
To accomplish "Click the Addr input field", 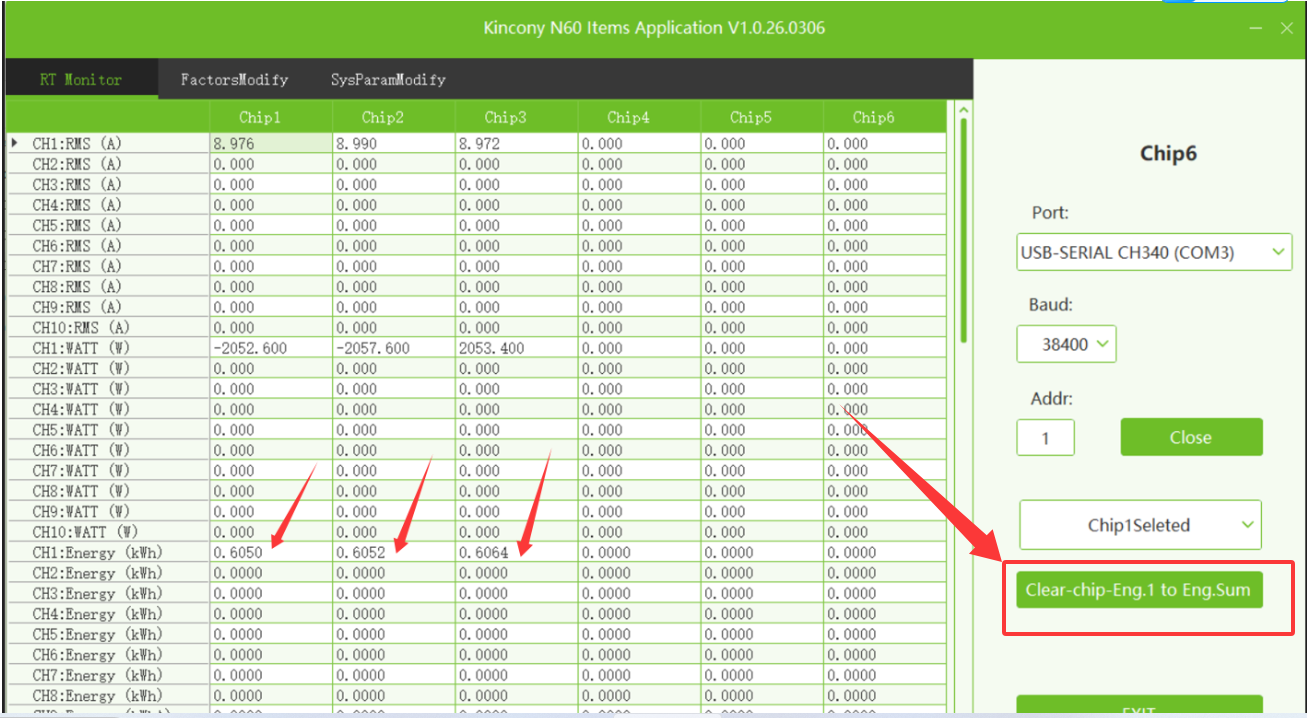I will click(1045, 438).
